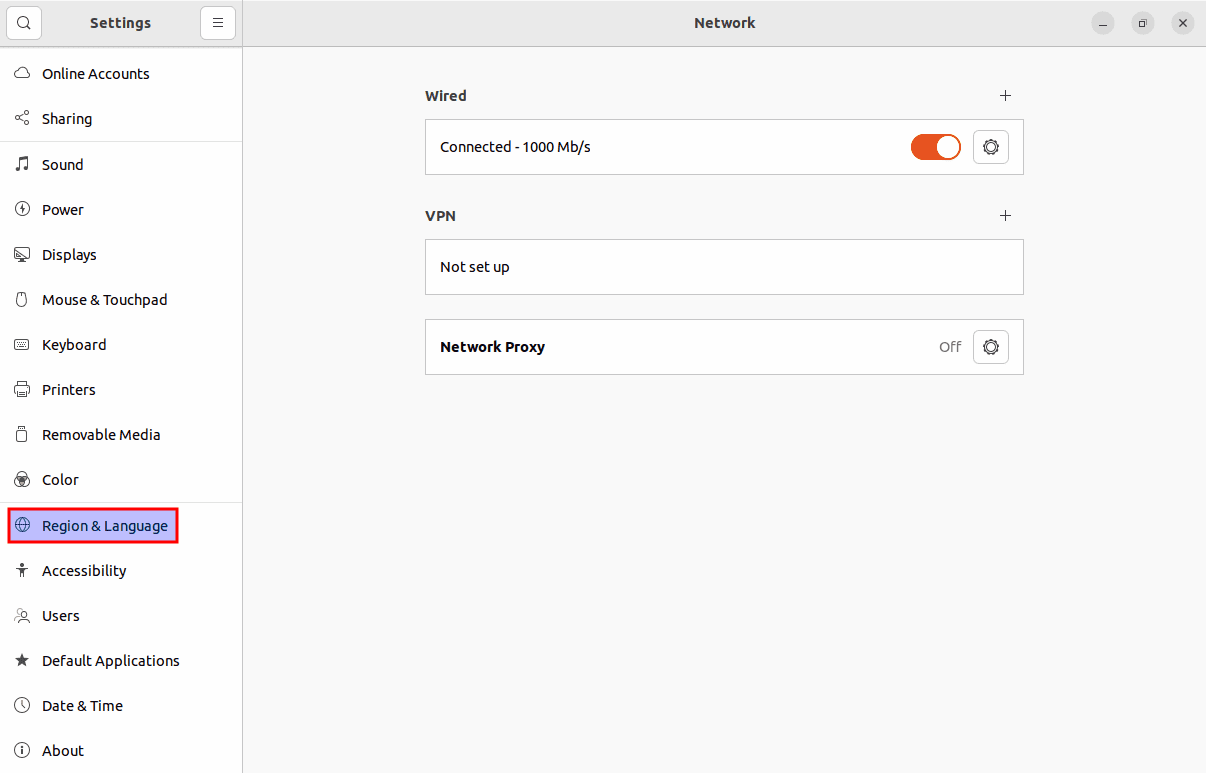Click the search icon in Settings header
This screenshot has height=773, width=1206.
pos(24,23)
